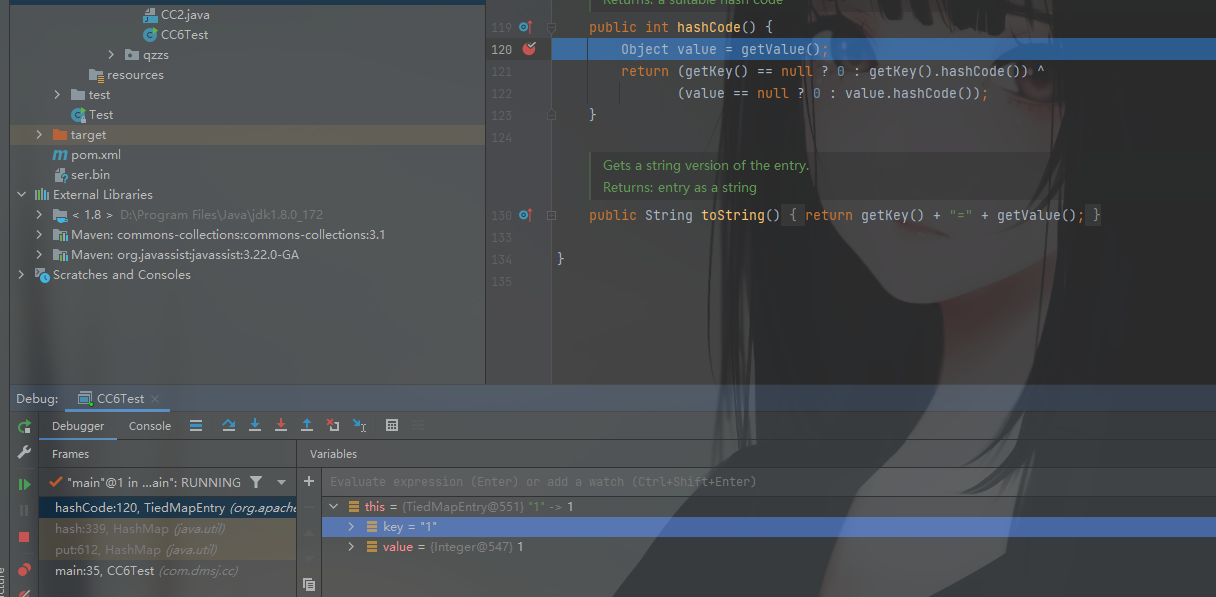Screen dimensions: 1216x597
Task: Toggle the frames filter funnel icon
Action: [x=256, y=482]
